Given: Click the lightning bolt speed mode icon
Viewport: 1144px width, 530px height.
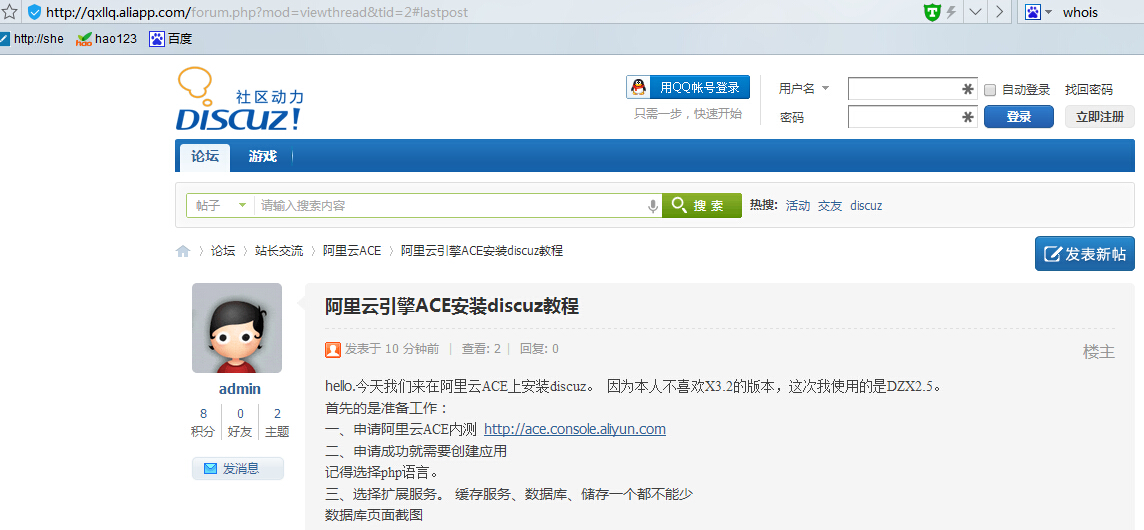Looking at the screenshot, I should pos(951,12).
